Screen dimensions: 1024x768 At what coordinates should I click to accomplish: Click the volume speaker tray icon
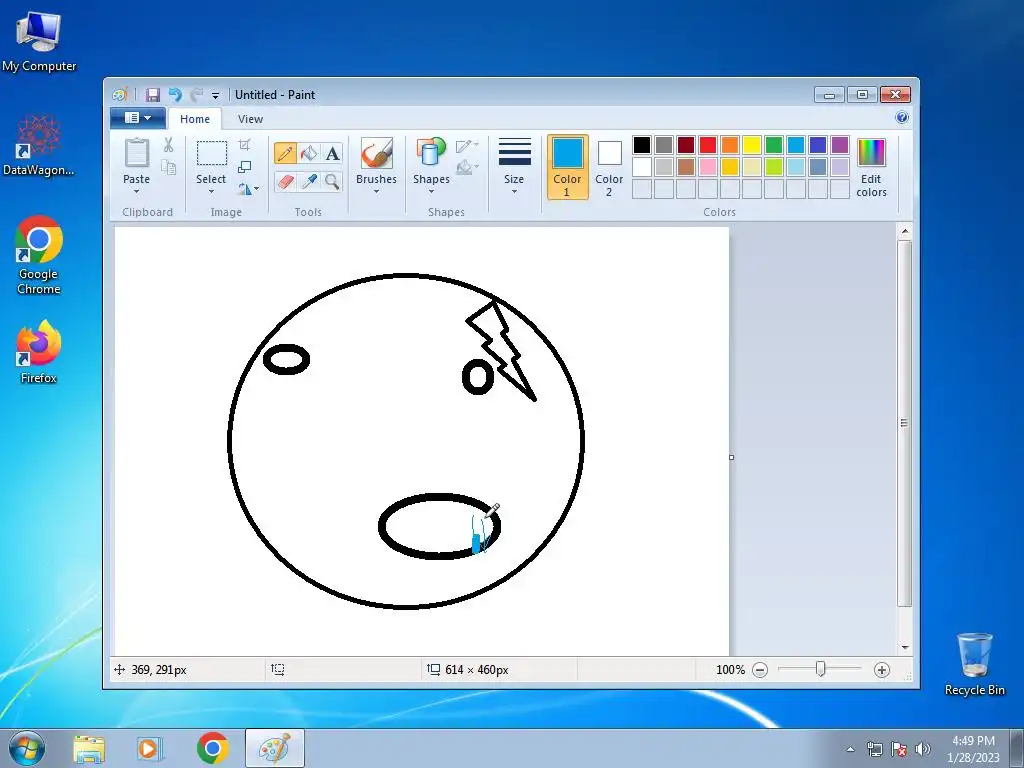(x=923, y=749)
